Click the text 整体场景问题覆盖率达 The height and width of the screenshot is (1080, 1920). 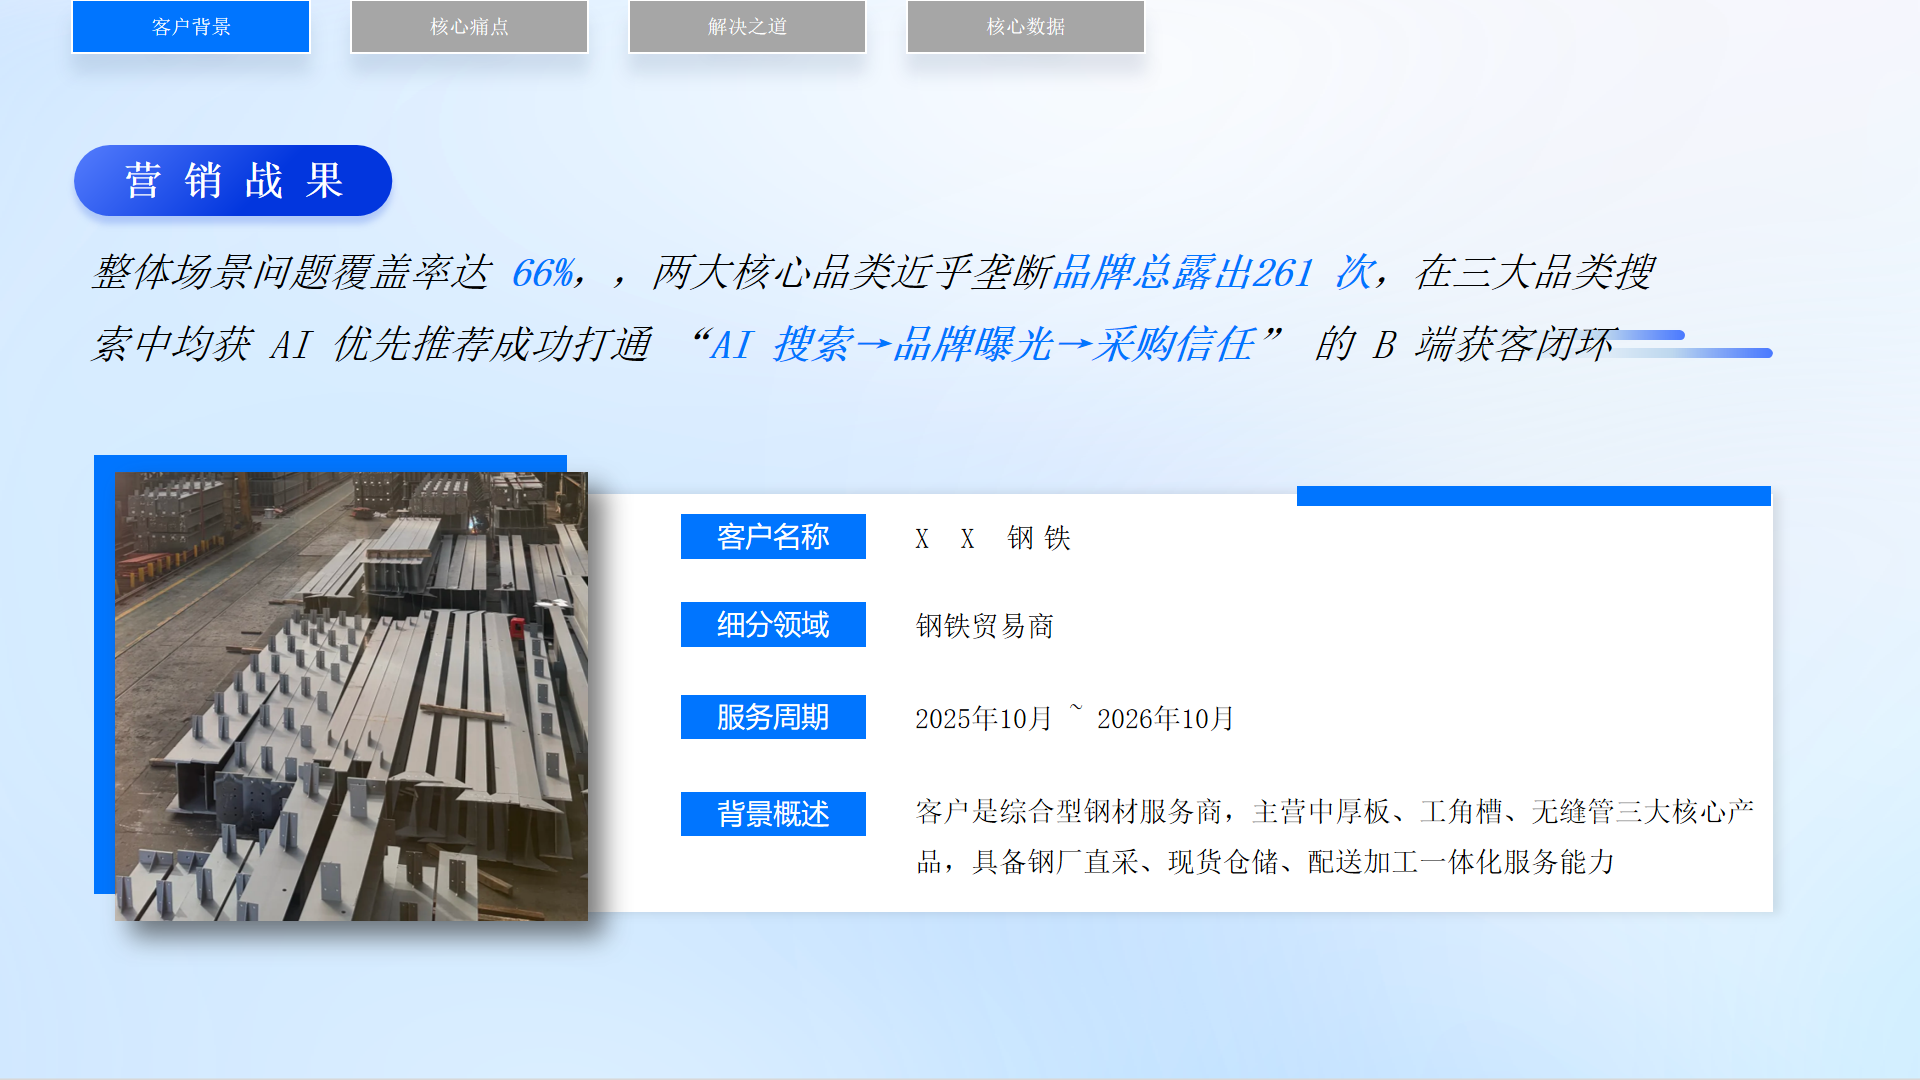pyautogui.click(x=292, y=272)
